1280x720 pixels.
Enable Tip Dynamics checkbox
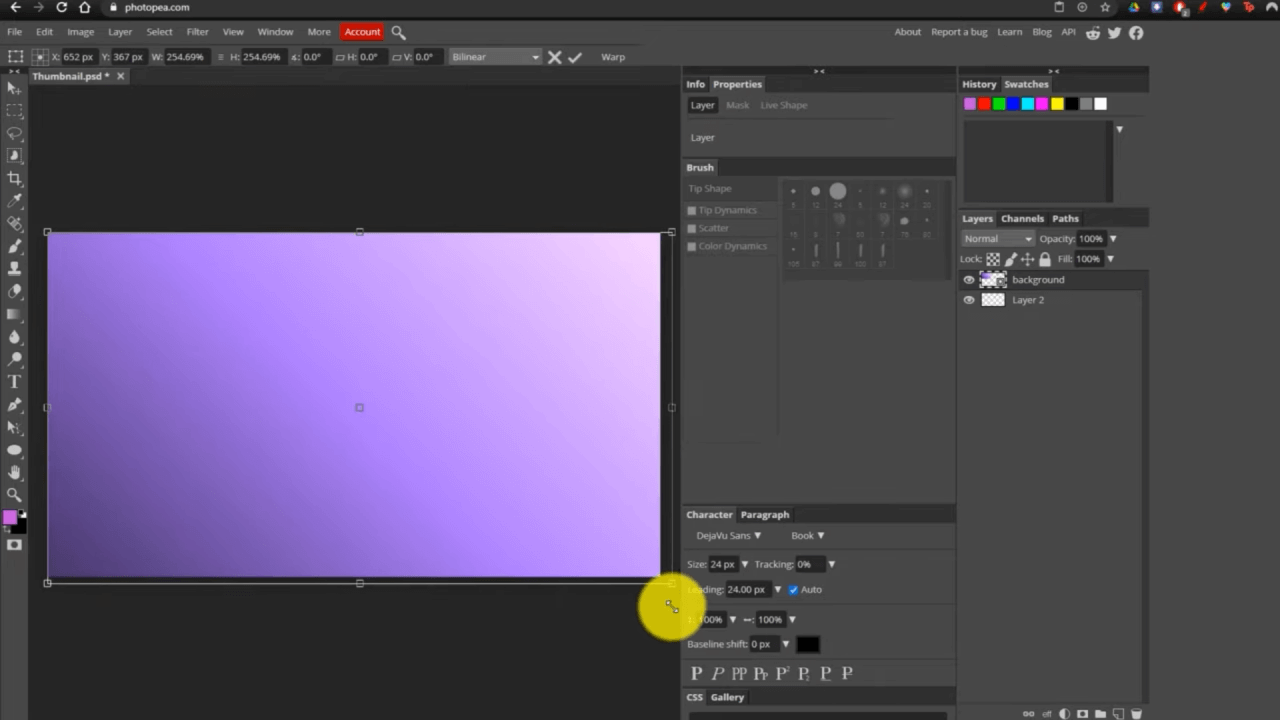pyautogui.click(x=692, y=210)
